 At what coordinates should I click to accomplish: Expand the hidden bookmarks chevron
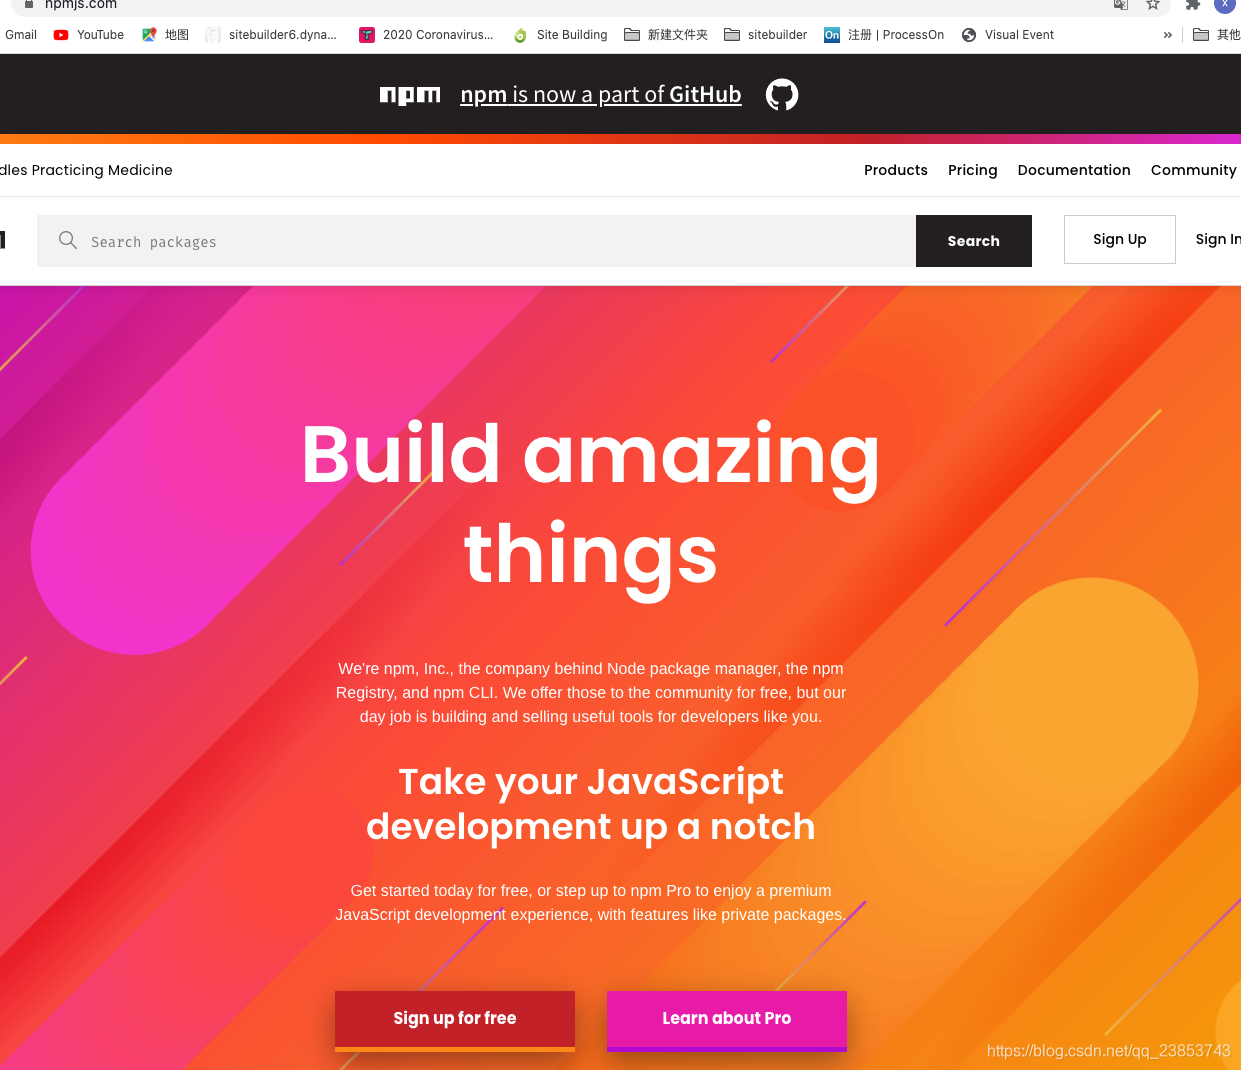coord(1167,34)
